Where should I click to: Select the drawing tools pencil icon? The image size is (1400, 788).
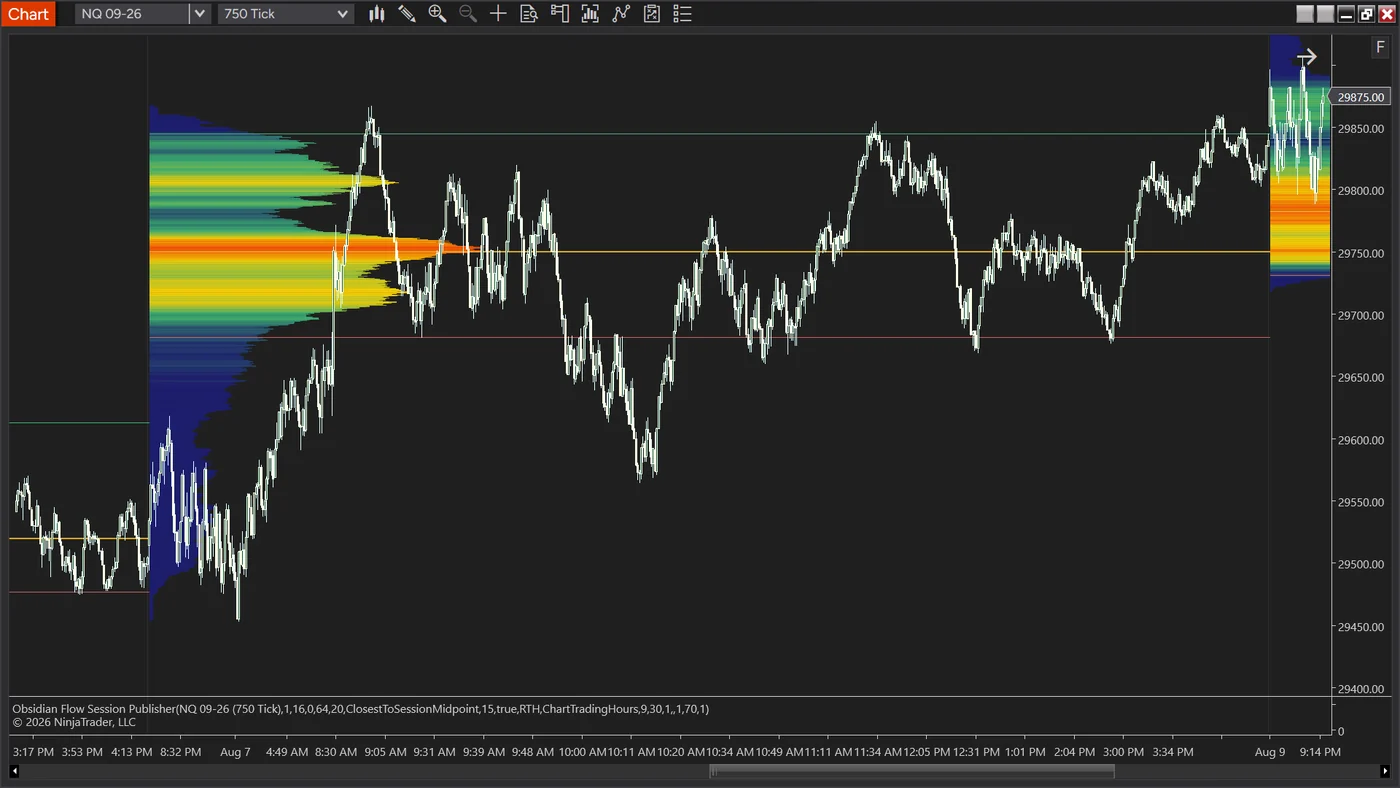[407, 14]
